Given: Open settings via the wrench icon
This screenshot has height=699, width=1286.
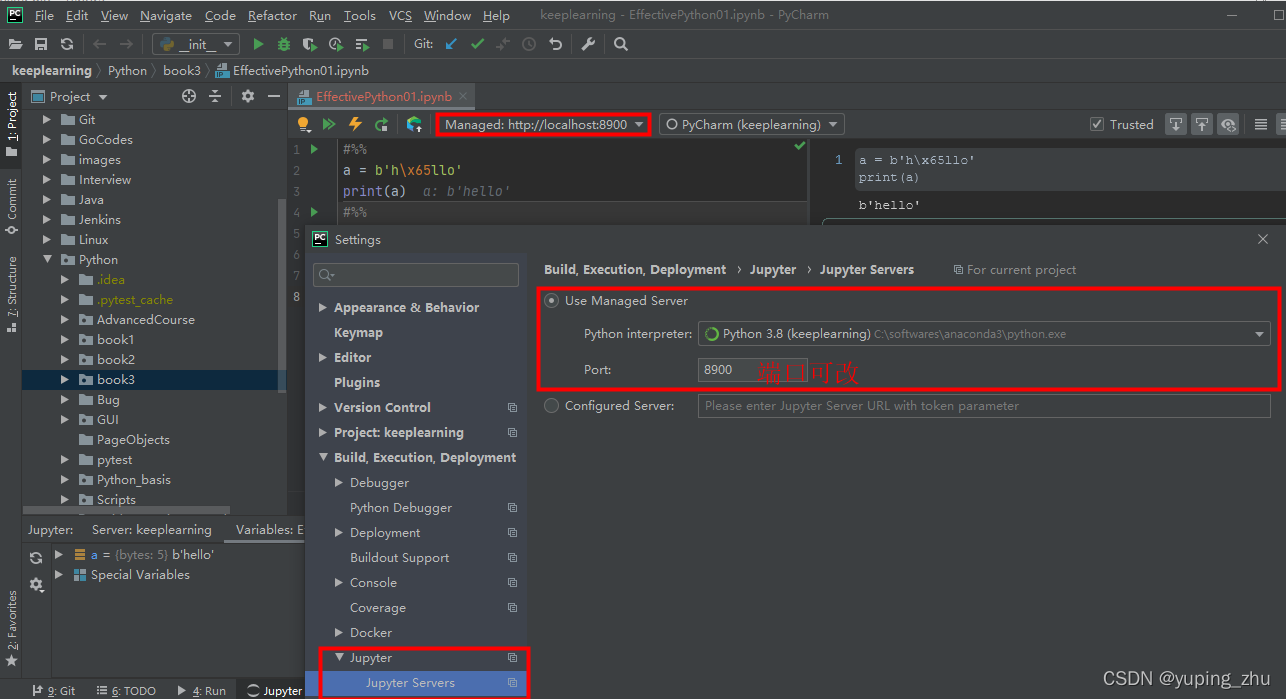Looking at the screenshot, I should point(588,44).
